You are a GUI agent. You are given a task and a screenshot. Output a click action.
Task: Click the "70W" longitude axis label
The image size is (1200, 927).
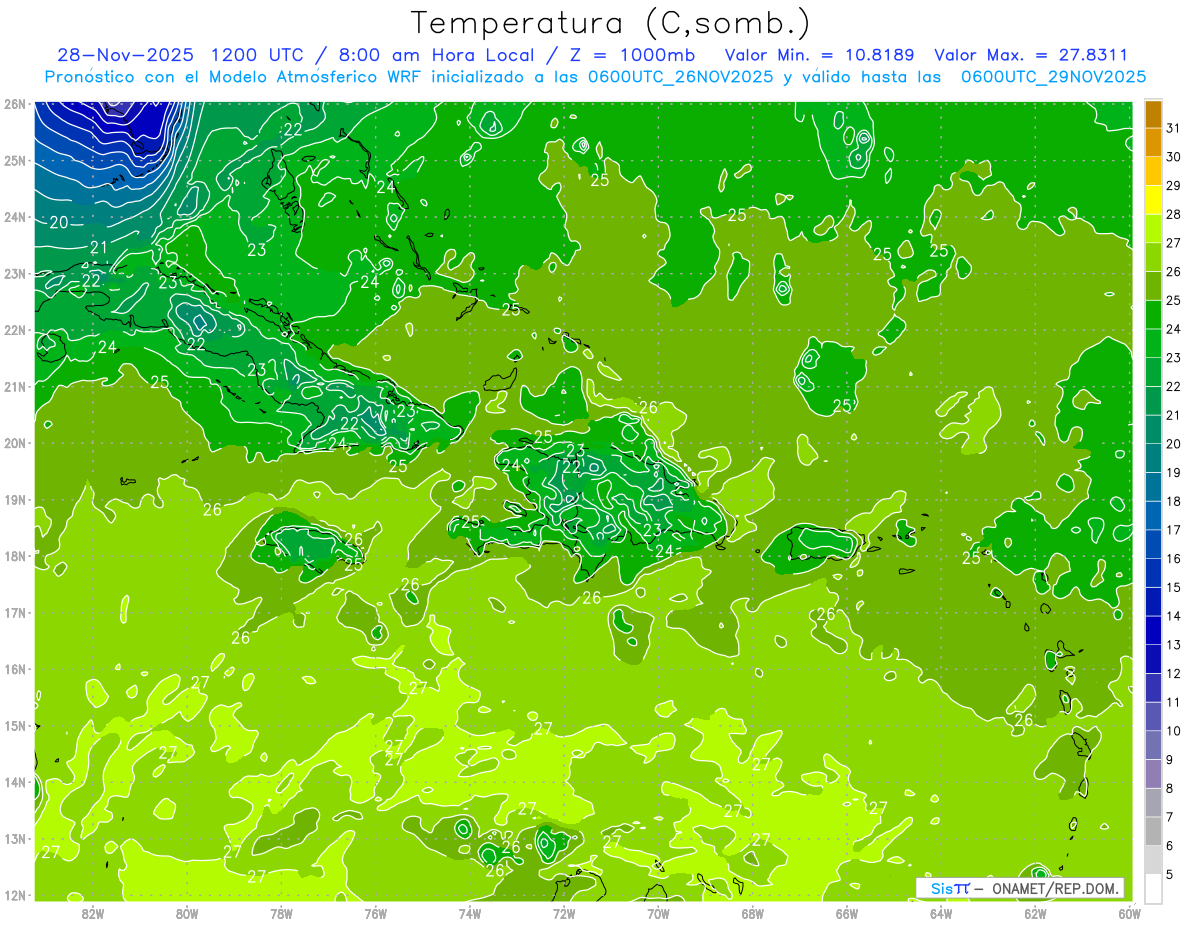[x=658, y=913]
